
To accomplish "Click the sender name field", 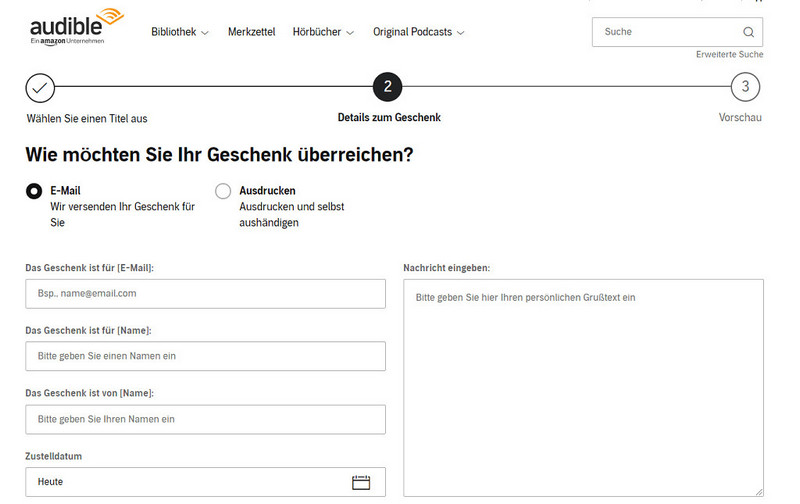I will 206,419.
